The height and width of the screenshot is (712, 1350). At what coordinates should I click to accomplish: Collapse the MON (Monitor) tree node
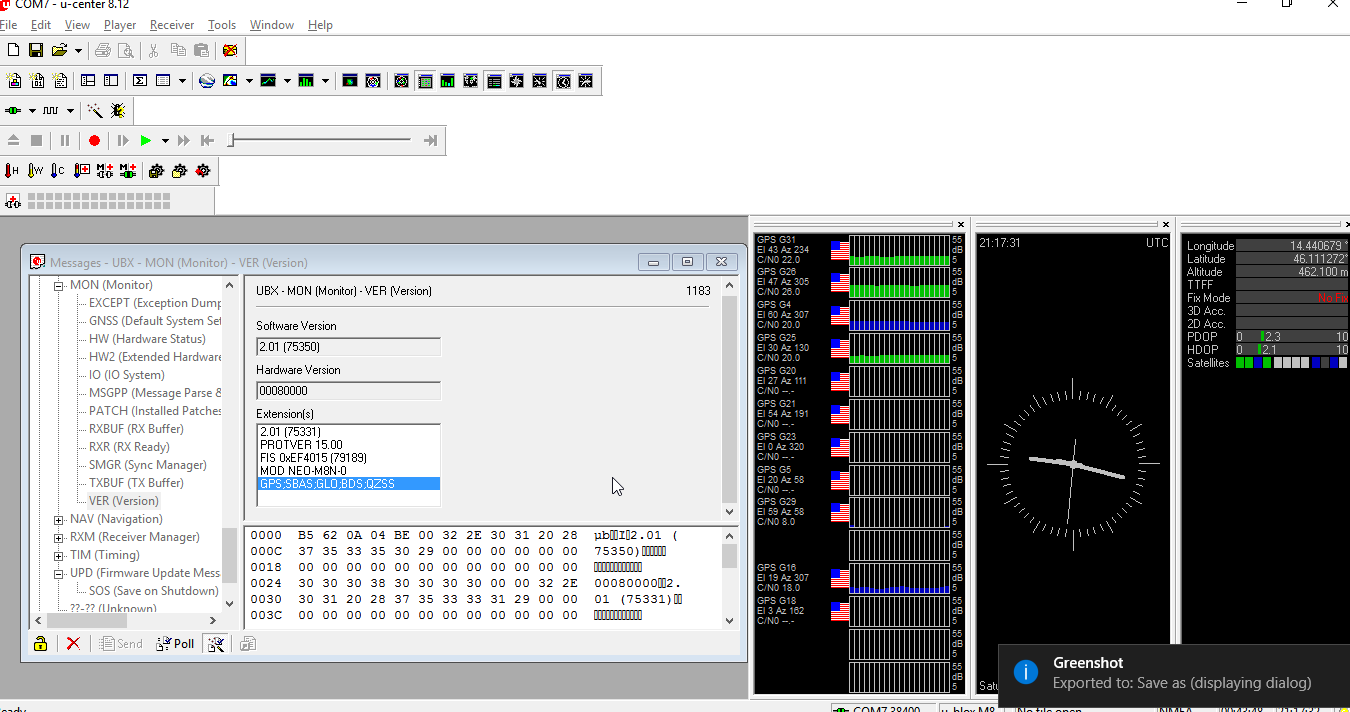point(59,285)
